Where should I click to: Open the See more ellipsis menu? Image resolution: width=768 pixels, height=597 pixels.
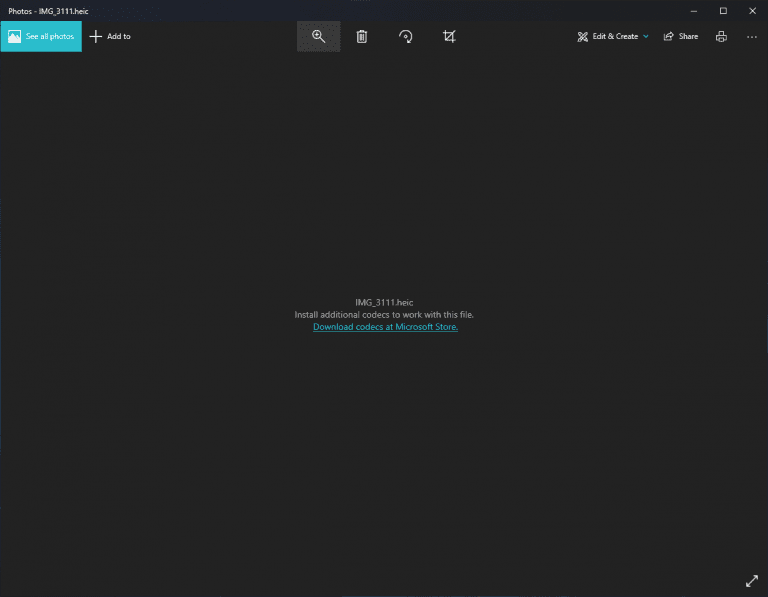click(752, 36)
